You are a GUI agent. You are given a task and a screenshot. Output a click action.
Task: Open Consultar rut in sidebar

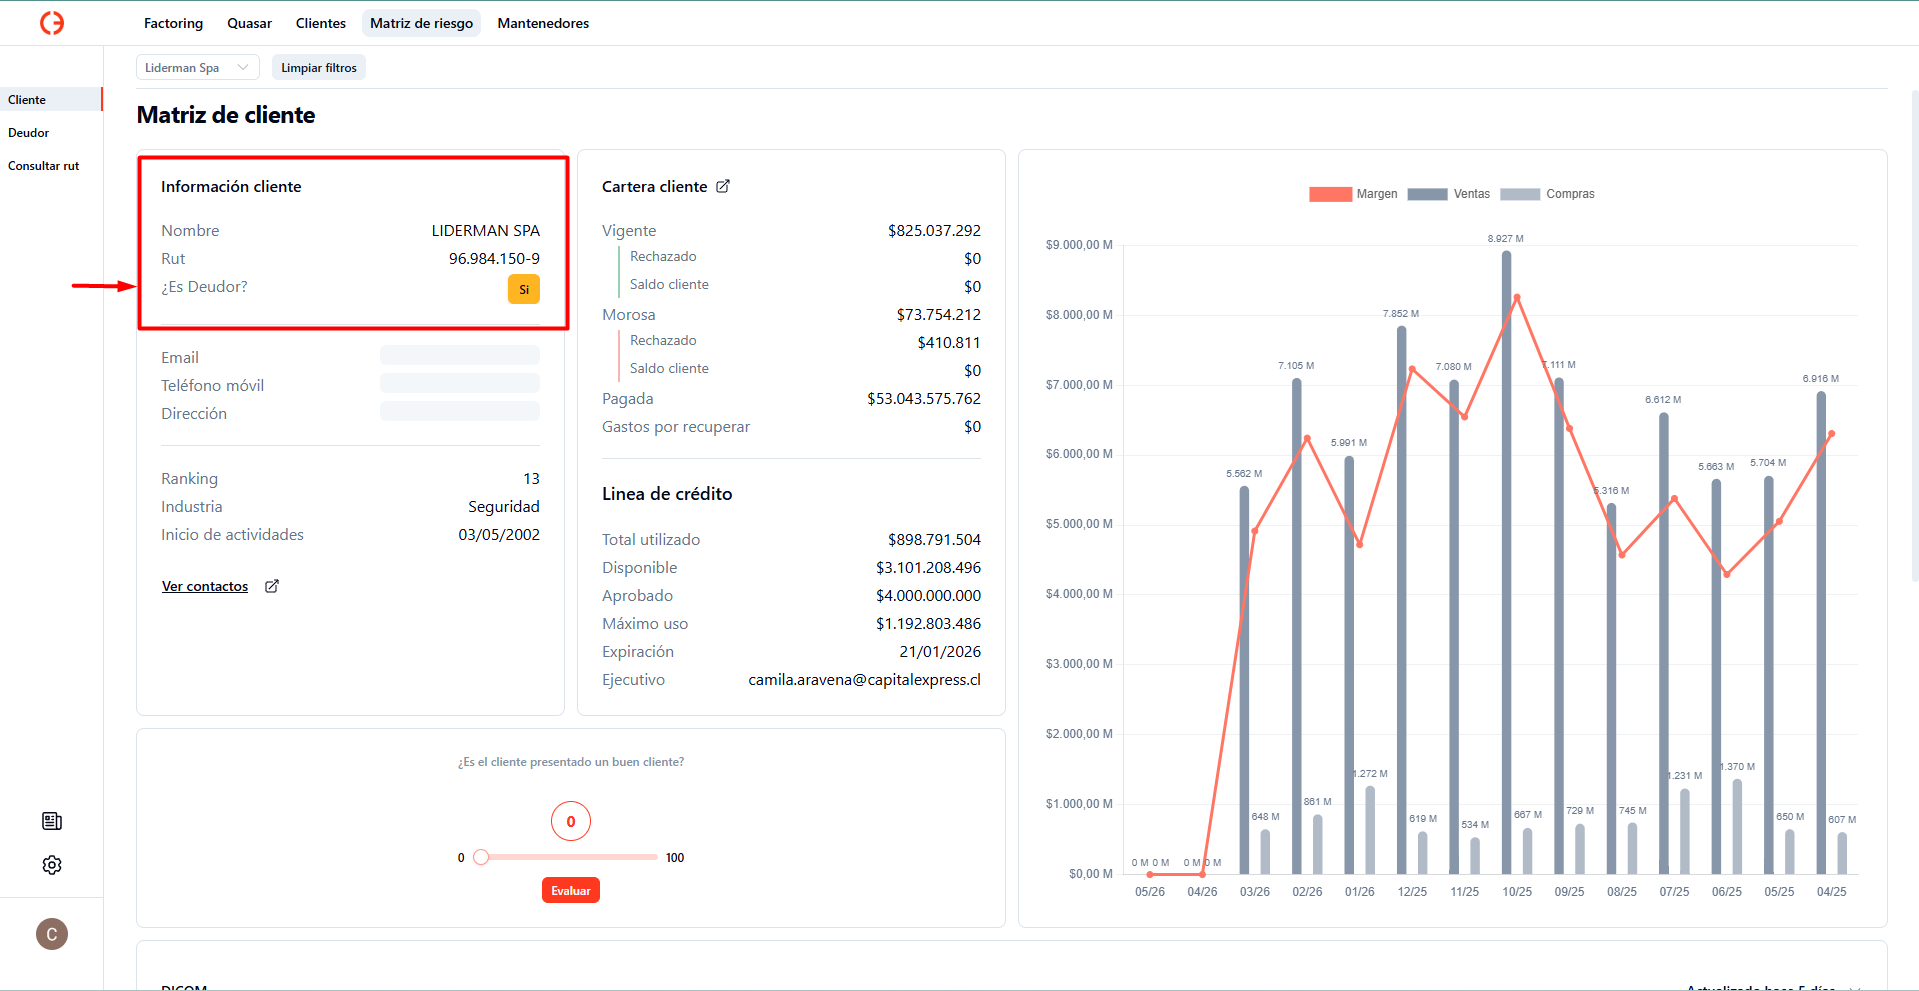click(x=44, y=166)
